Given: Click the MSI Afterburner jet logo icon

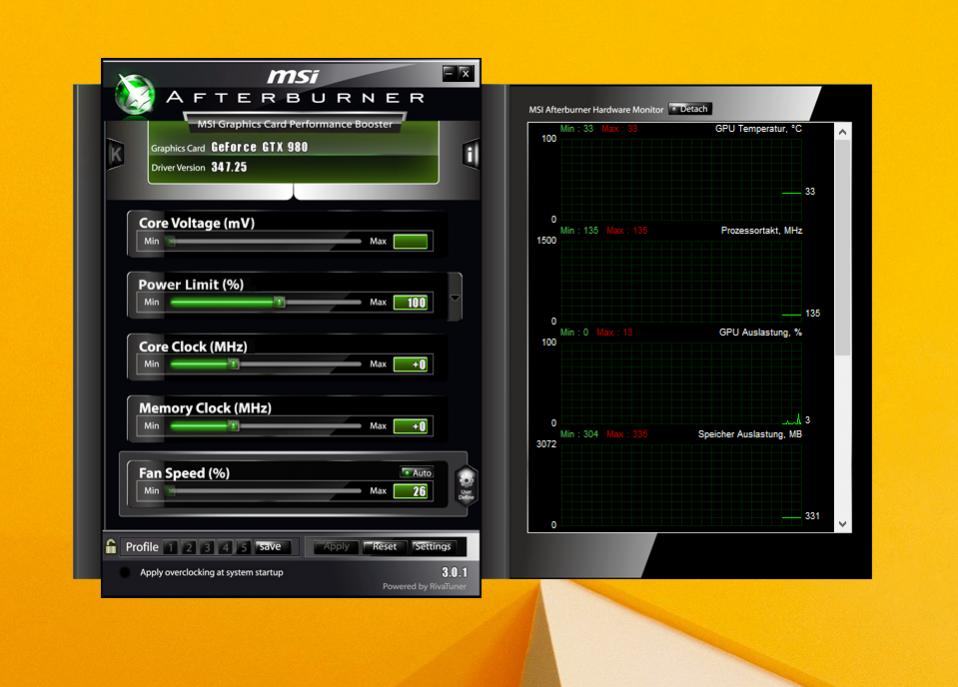Looking at the screenshot, I should tap(135, 94).
